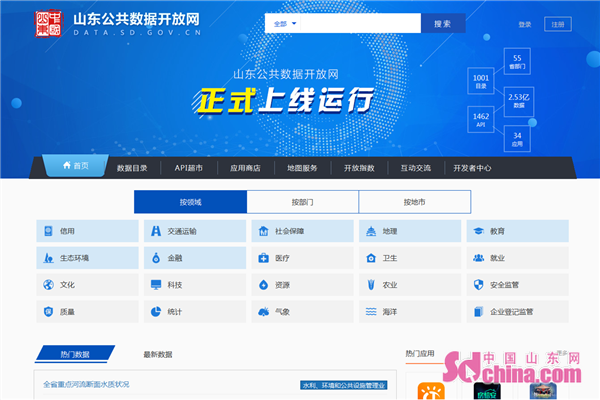Click the Shandong data portal seal logo
Image resolution: width=600 pixels, height=400 pixels.
(x=48, y=24)
